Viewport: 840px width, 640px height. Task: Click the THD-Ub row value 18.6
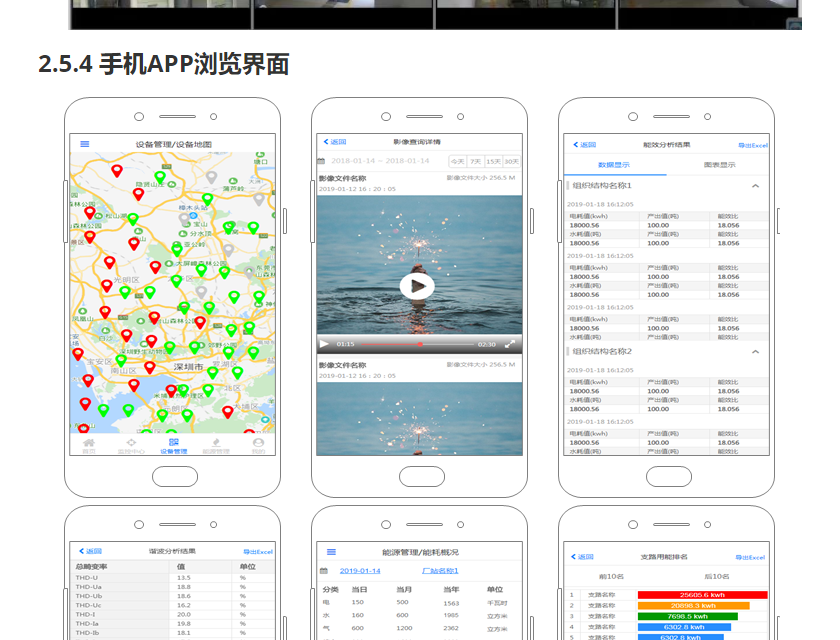pos(184,596)
